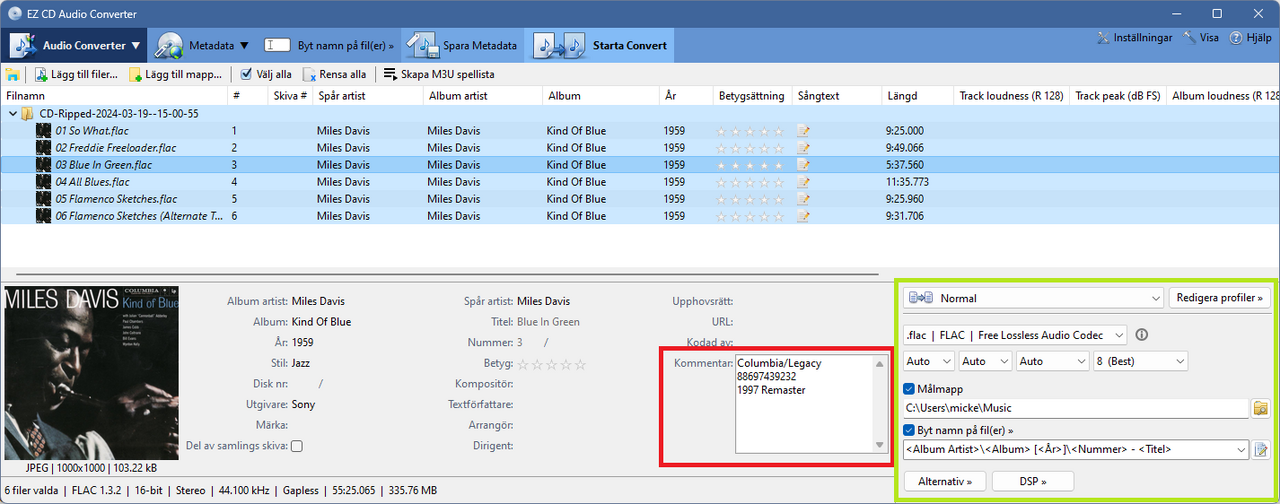
Task: Click Lägg till filer... add files icon
Action: [76, 74]
